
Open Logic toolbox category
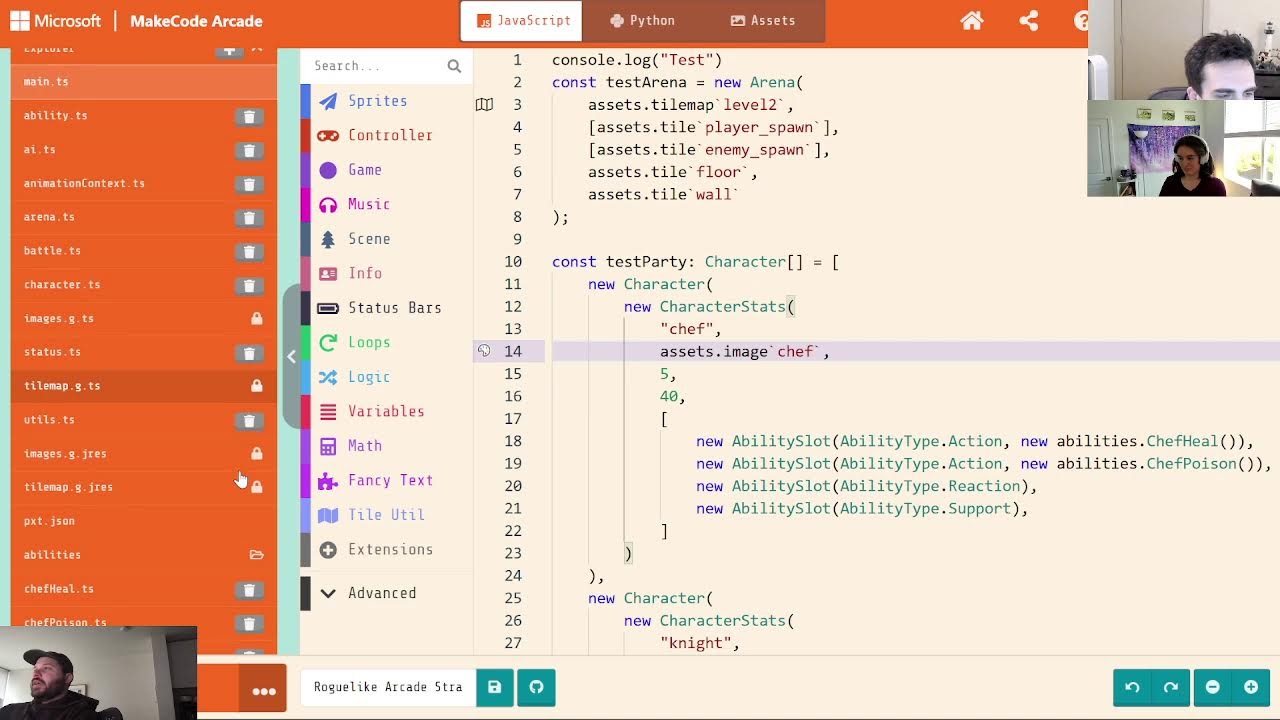[386, 377]
